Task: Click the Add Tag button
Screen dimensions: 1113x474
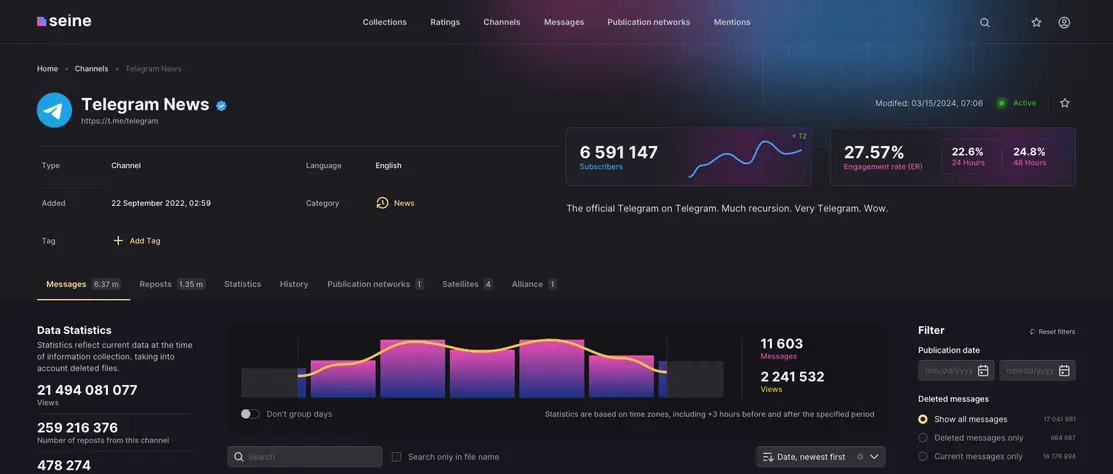Action: pyautogui.click(x=137, y=241)
